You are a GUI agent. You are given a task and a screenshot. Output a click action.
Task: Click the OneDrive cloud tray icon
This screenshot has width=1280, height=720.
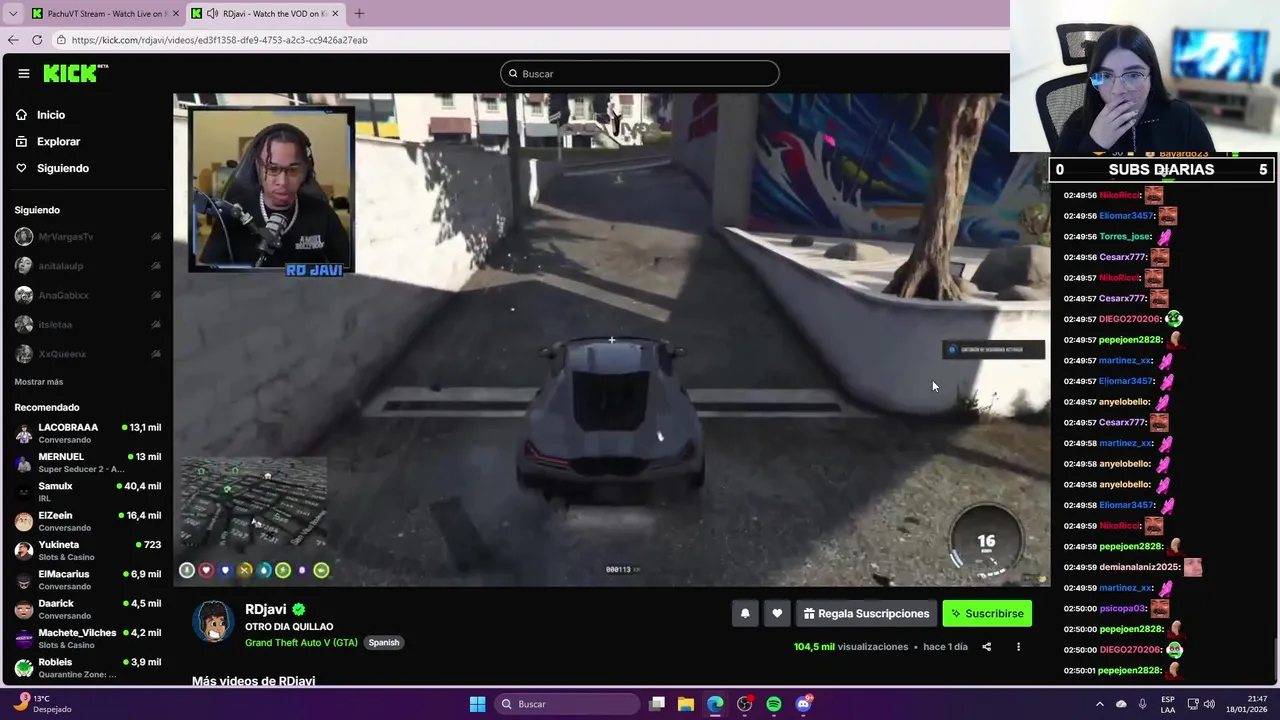click(x=1121, y=704)
